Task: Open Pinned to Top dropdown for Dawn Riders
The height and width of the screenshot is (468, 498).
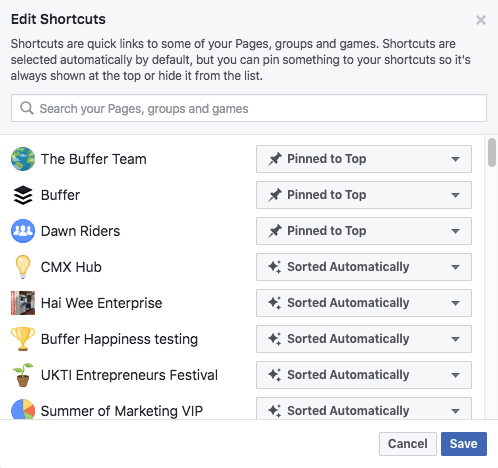Action: pos(364,231)
